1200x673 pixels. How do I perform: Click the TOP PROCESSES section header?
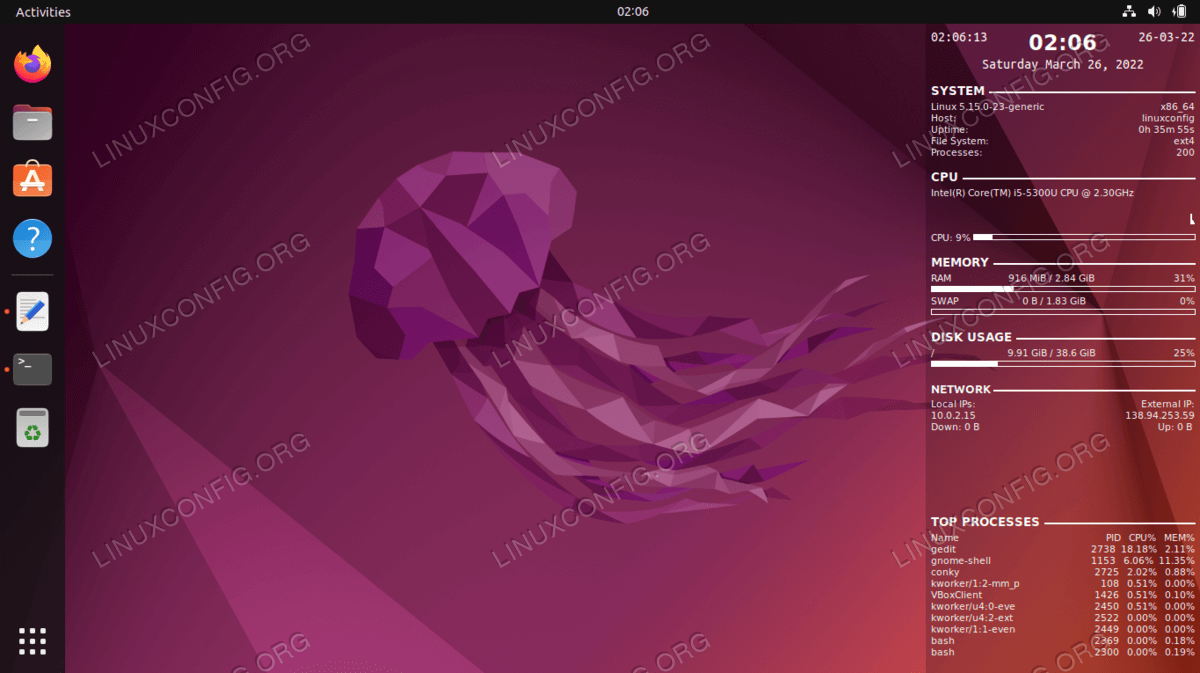point(985,522)
